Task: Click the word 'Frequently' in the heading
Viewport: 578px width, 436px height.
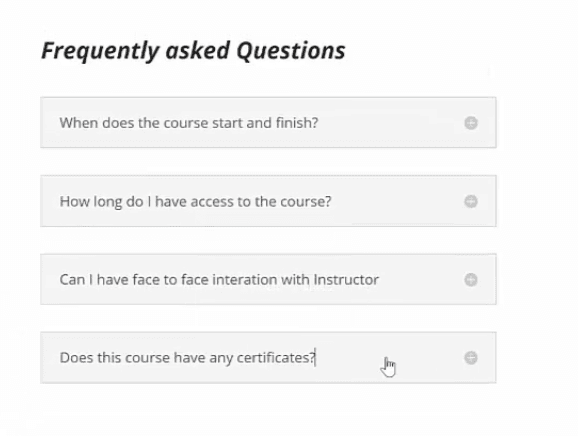Action: click(x=100, y=52)
